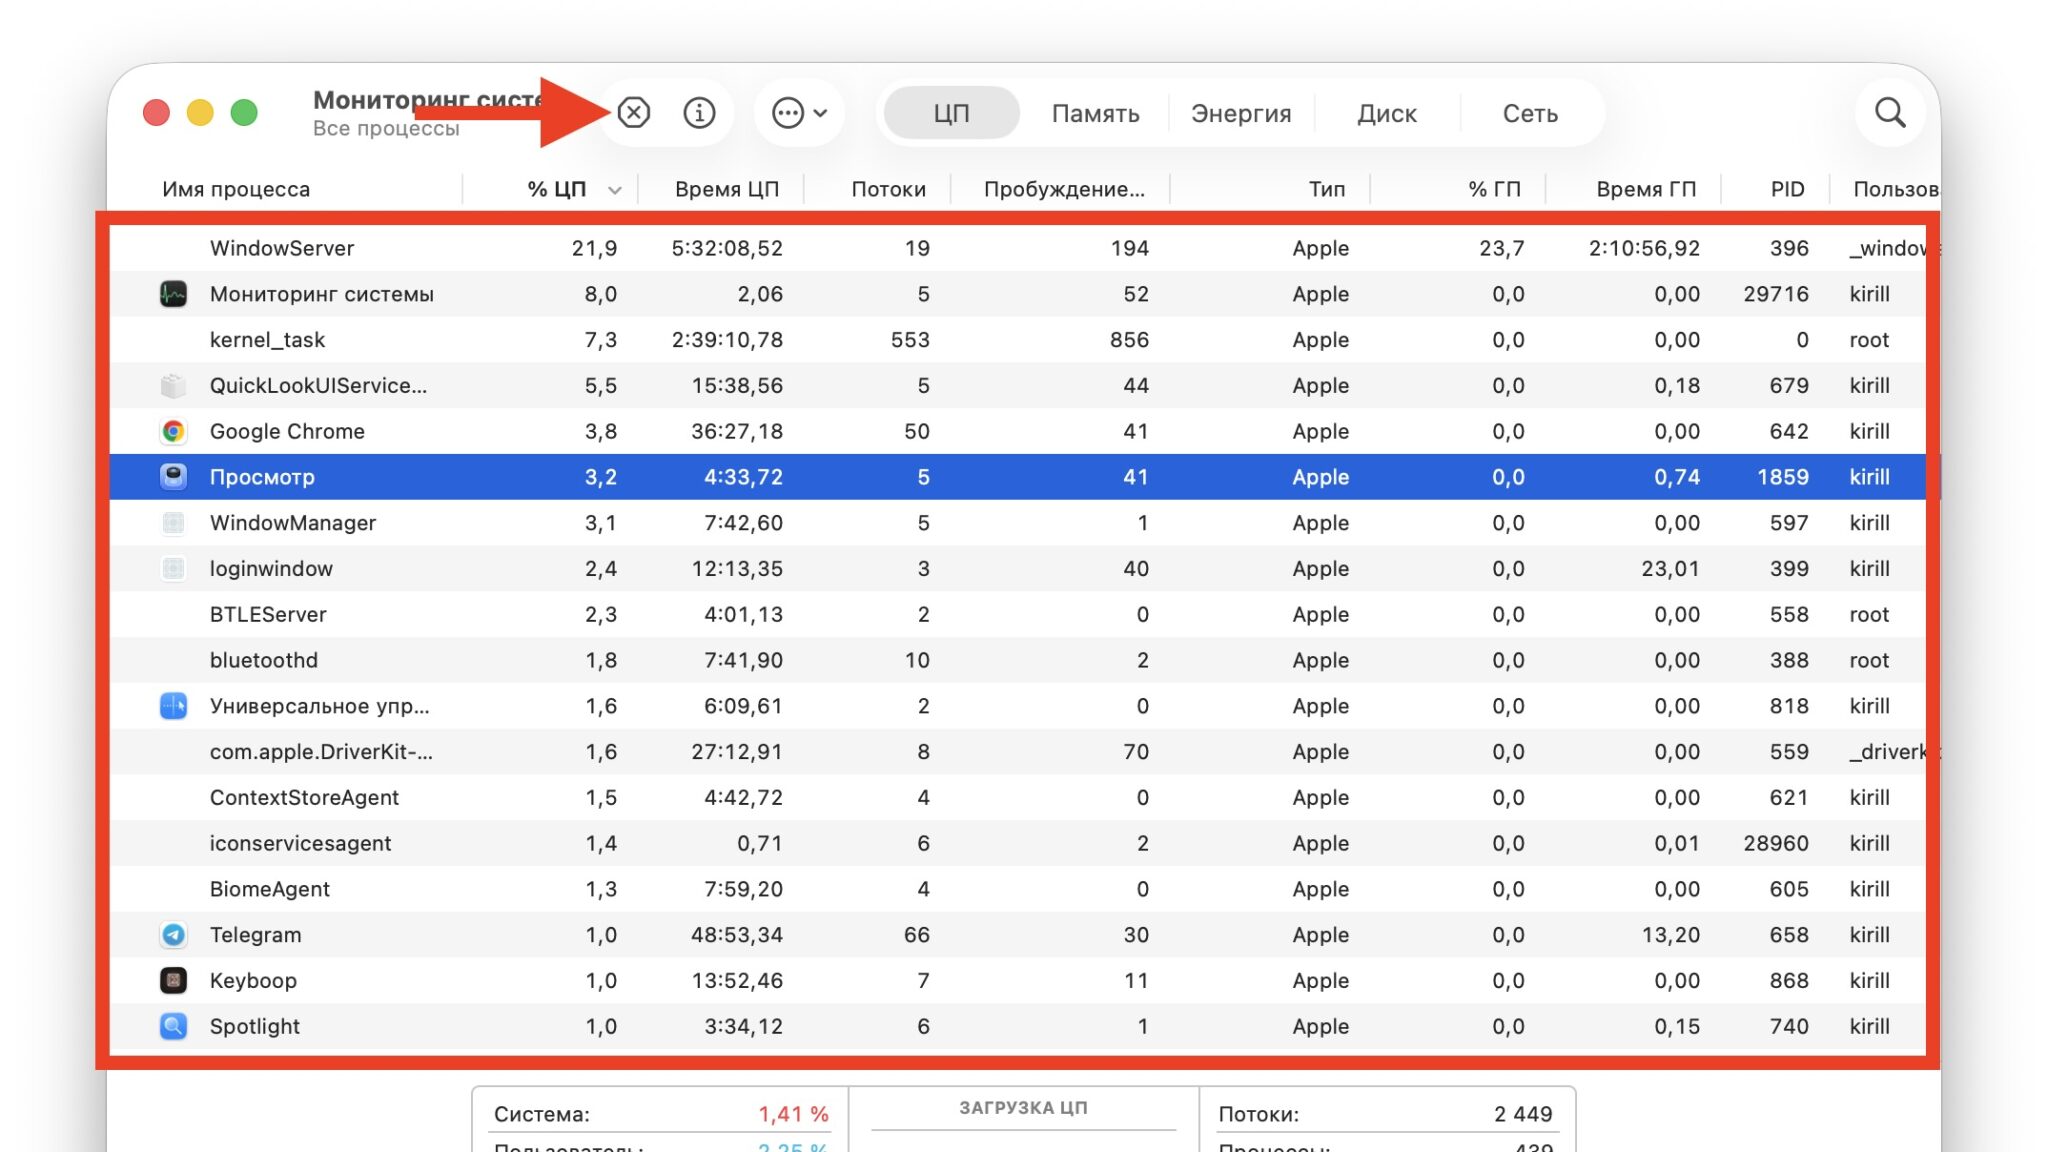
Task: Sort by PID column header
Action: [1787, 189]
